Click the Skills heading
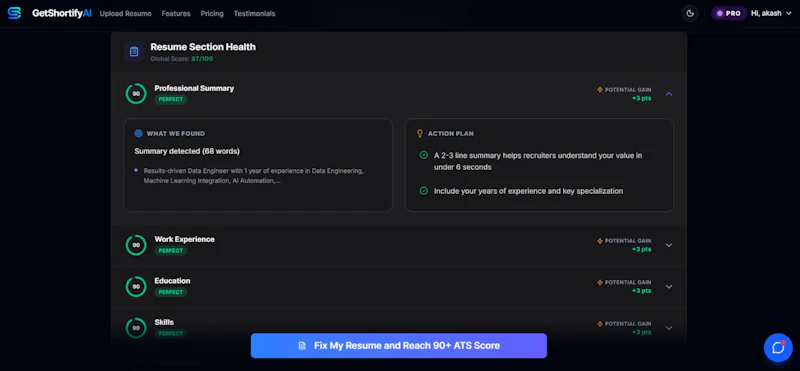800x371 pixels. pos(164,322)
